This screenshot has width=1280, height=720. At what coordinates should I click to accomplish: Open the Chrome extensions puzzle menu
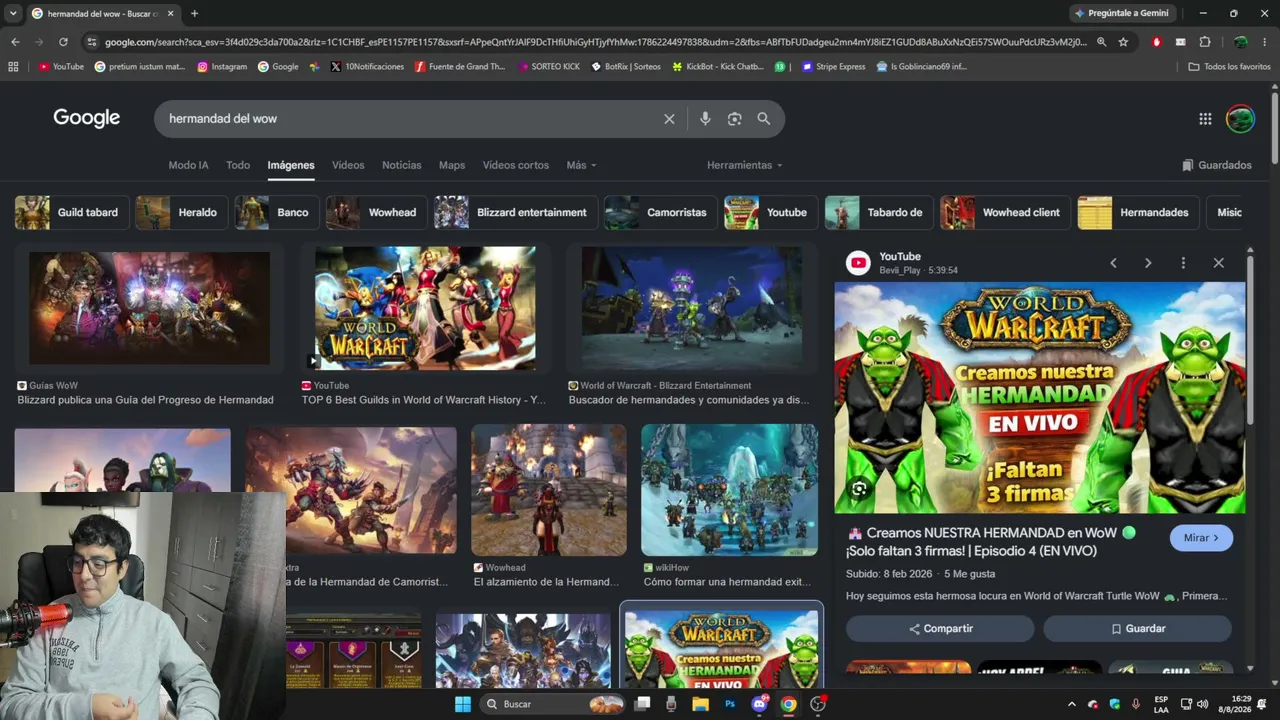click(1205, 42)
